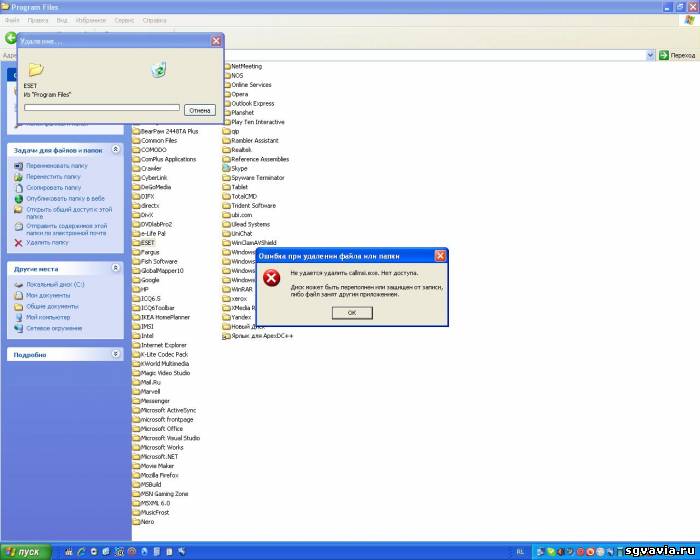
Task: Click the deletion progress bar
Action: 102,108
